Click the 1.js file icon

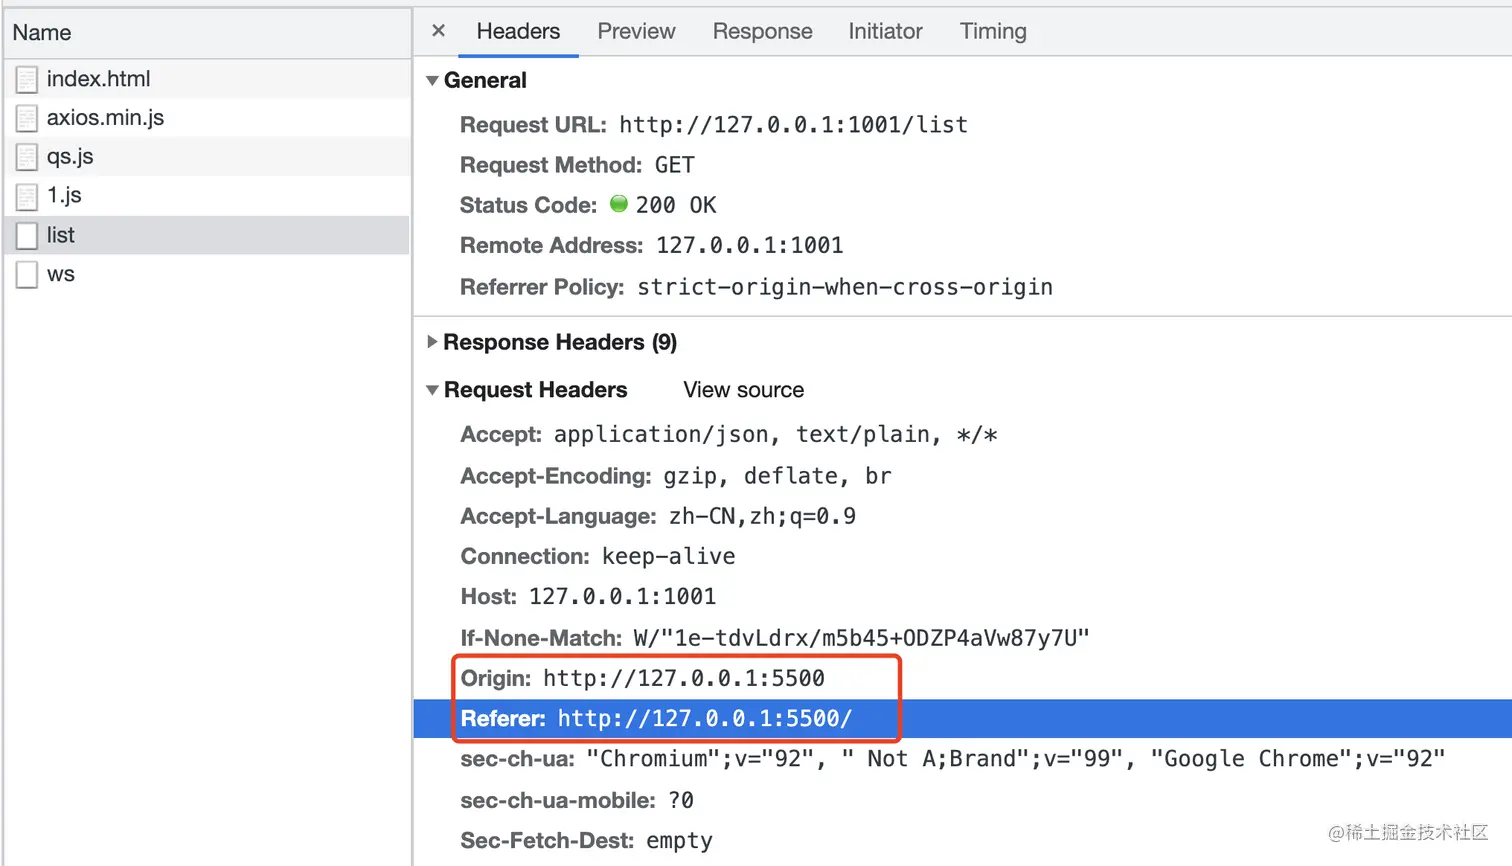(x=27, y=196)
